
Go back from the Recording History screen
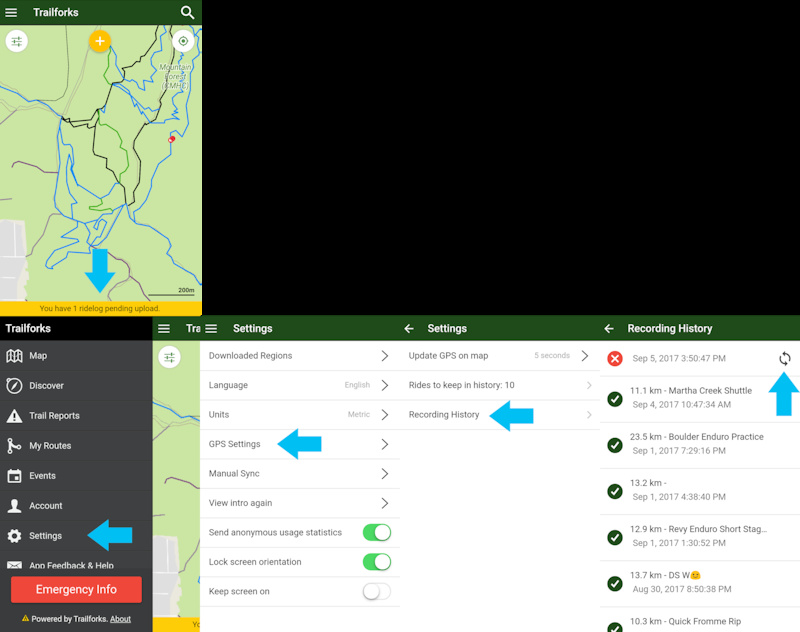[609, 328]
